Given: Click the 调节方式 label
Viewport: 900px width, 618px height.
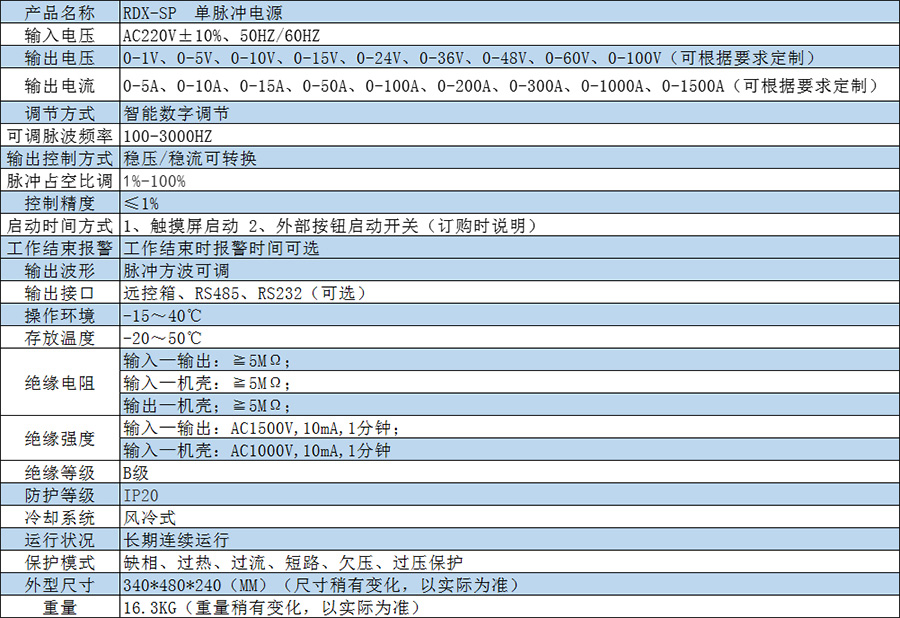Looking at the screenshot, I should (x=60, y=113).
